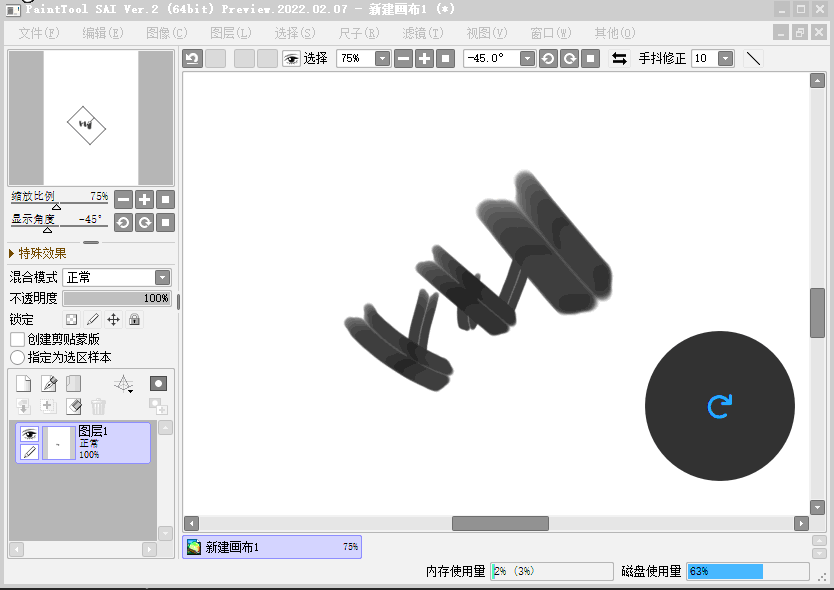Open the 窗口 menu
The width and height of the screenshot is (834, 590).
551,33
